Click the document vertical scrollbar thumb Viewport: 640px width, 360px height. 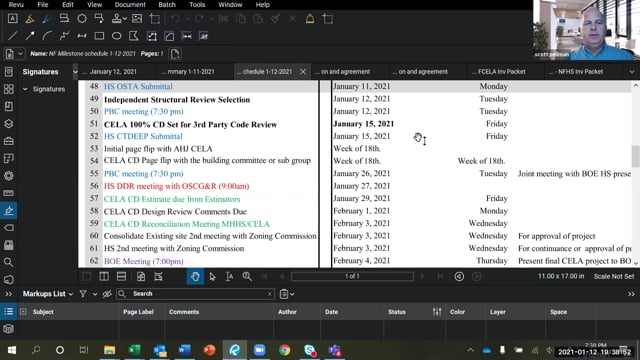pyautogui.click(x=636, y=156)
